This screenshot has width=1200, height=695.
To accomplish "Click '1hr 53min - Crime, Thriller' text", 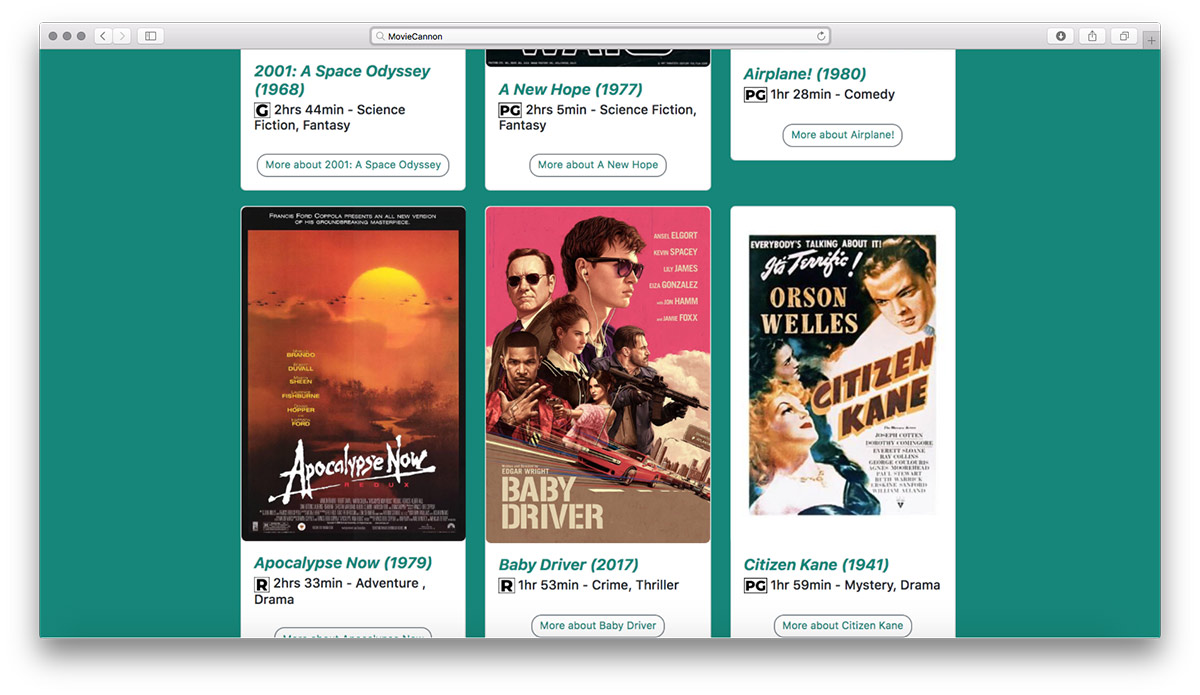I will click(x=598, y=585).
